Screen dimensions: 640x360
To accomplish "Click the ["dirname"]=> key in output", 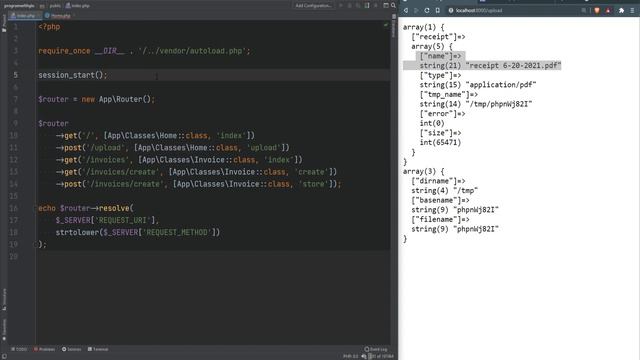I will [x=438, y=181].
